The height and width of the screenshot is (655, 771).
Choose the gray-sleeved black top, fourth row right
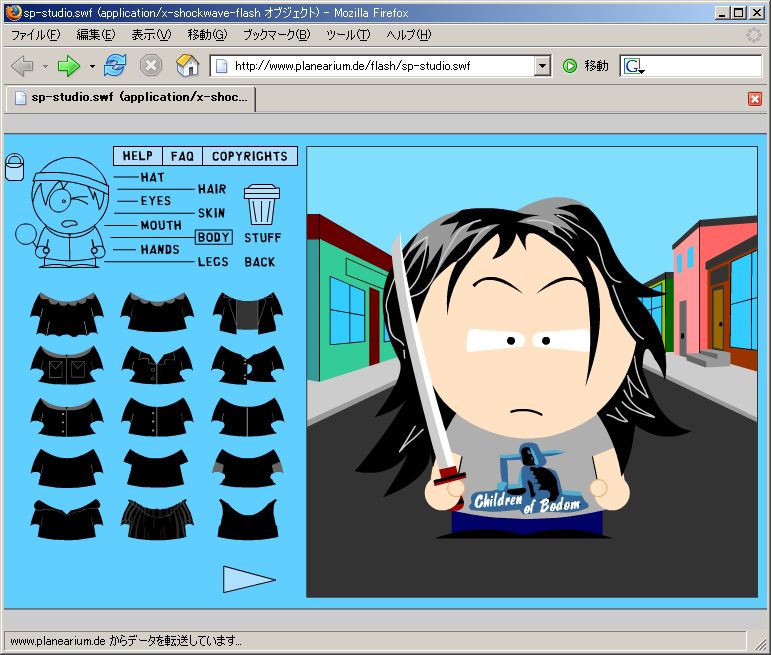pos(248,468)
